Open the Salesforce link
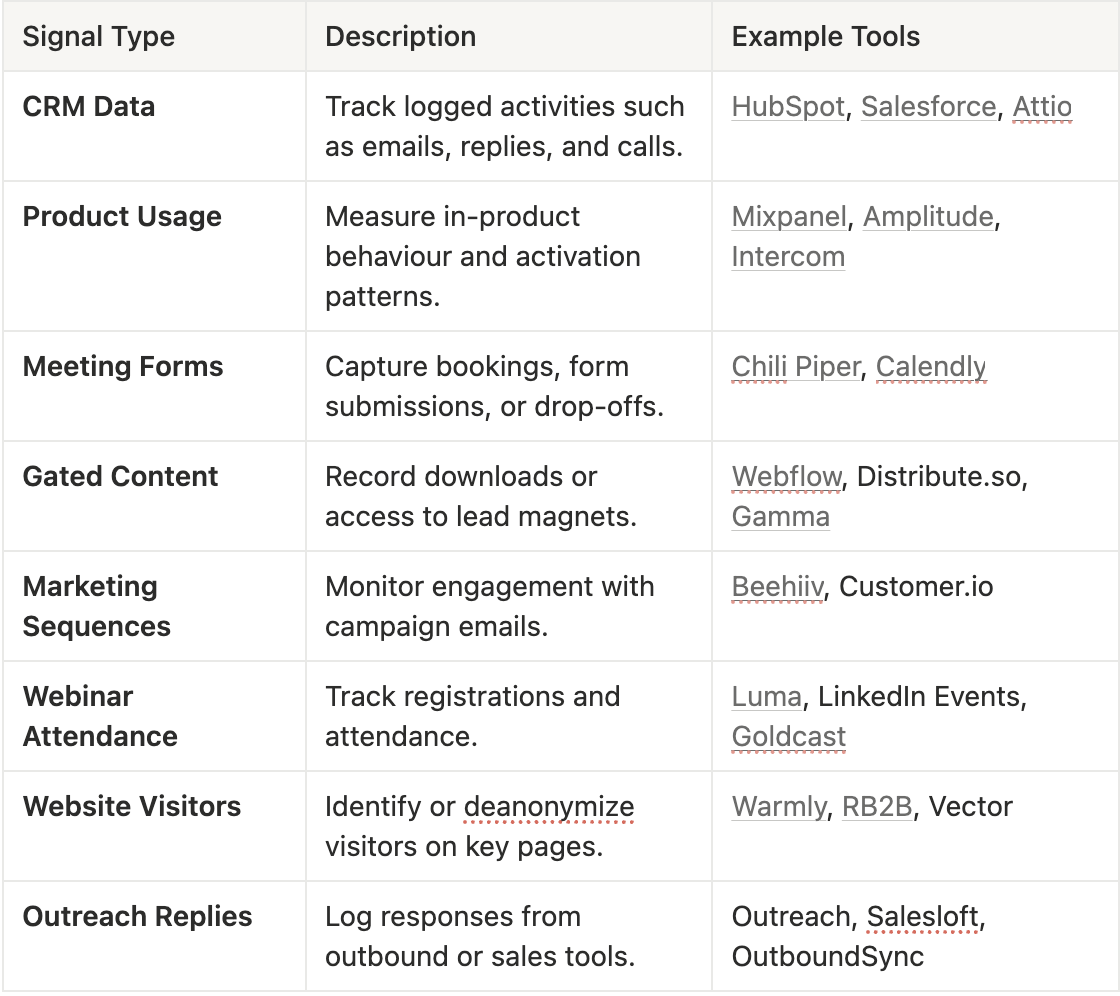The image size is (1120, 996). [x=929, y=106]
